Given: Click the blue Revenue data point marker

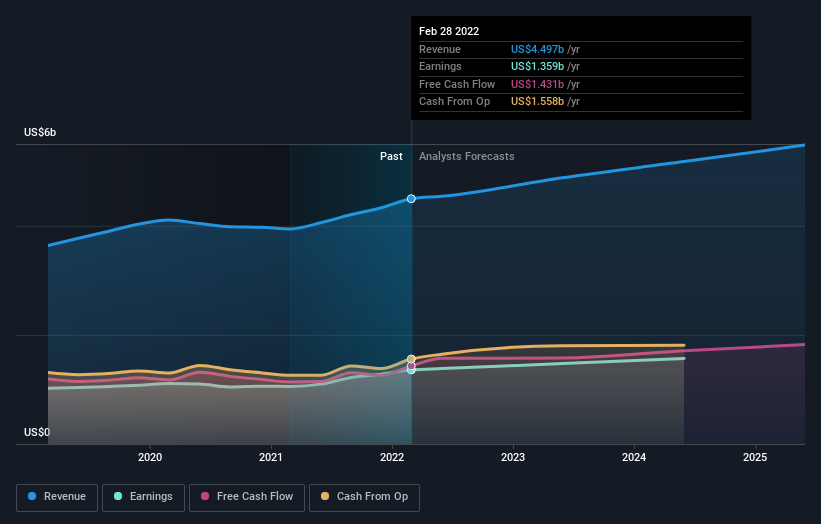Looking at the screenshot, I should pyautogui.click(x=411, y=198).
